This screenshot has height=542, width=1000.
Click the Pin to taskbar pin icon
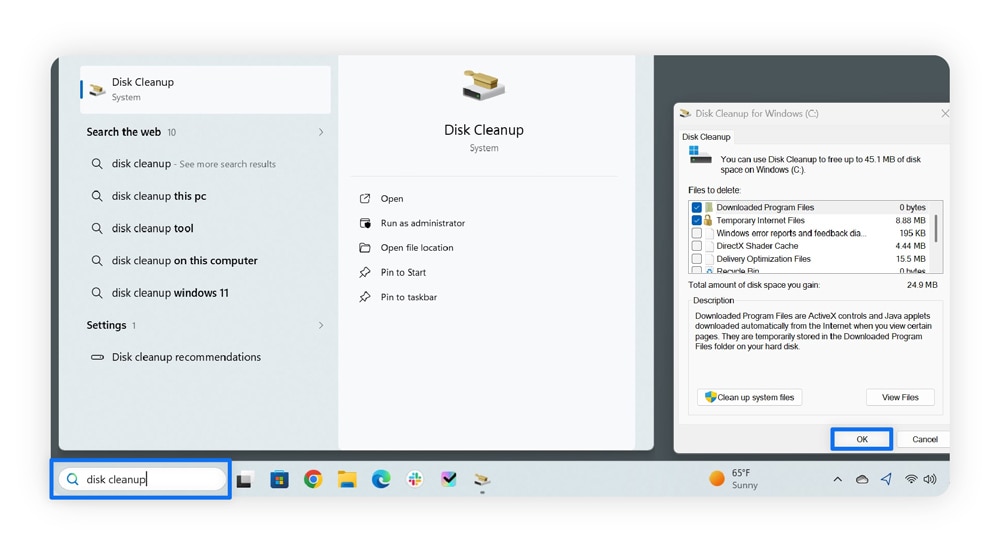(365, 297)
